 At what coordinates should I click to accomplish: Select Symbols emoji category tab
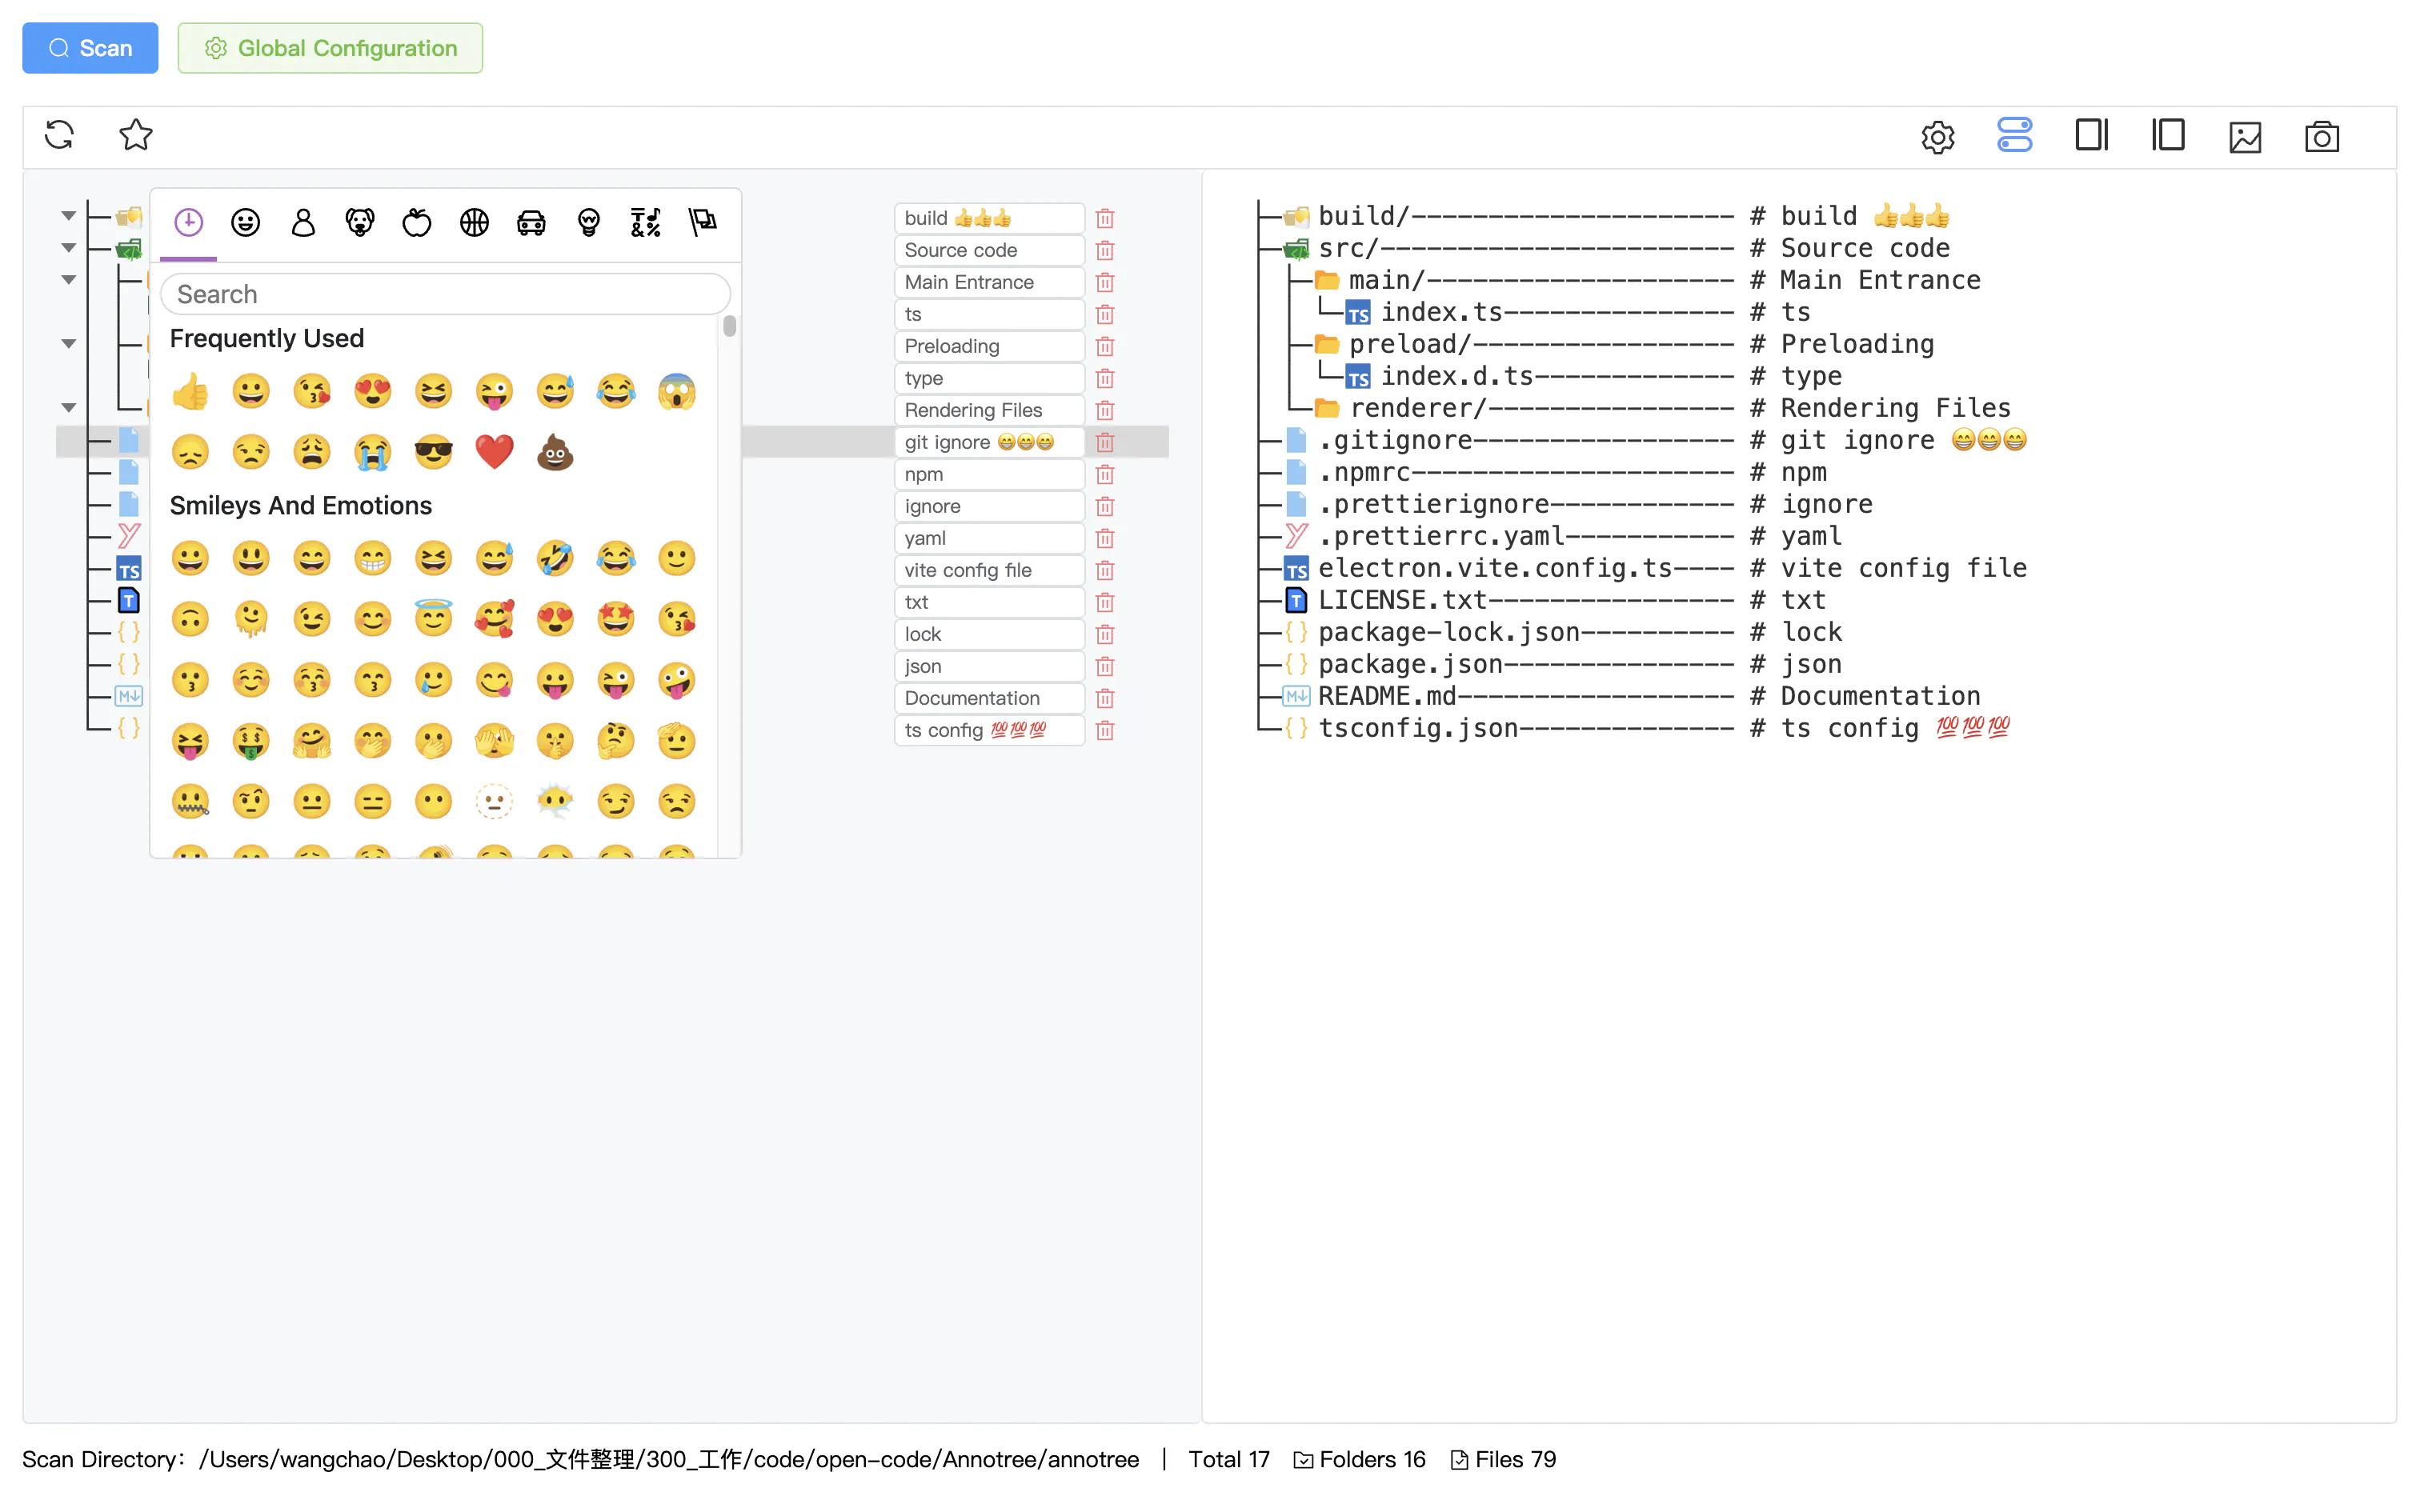click(x=646, y=222)
